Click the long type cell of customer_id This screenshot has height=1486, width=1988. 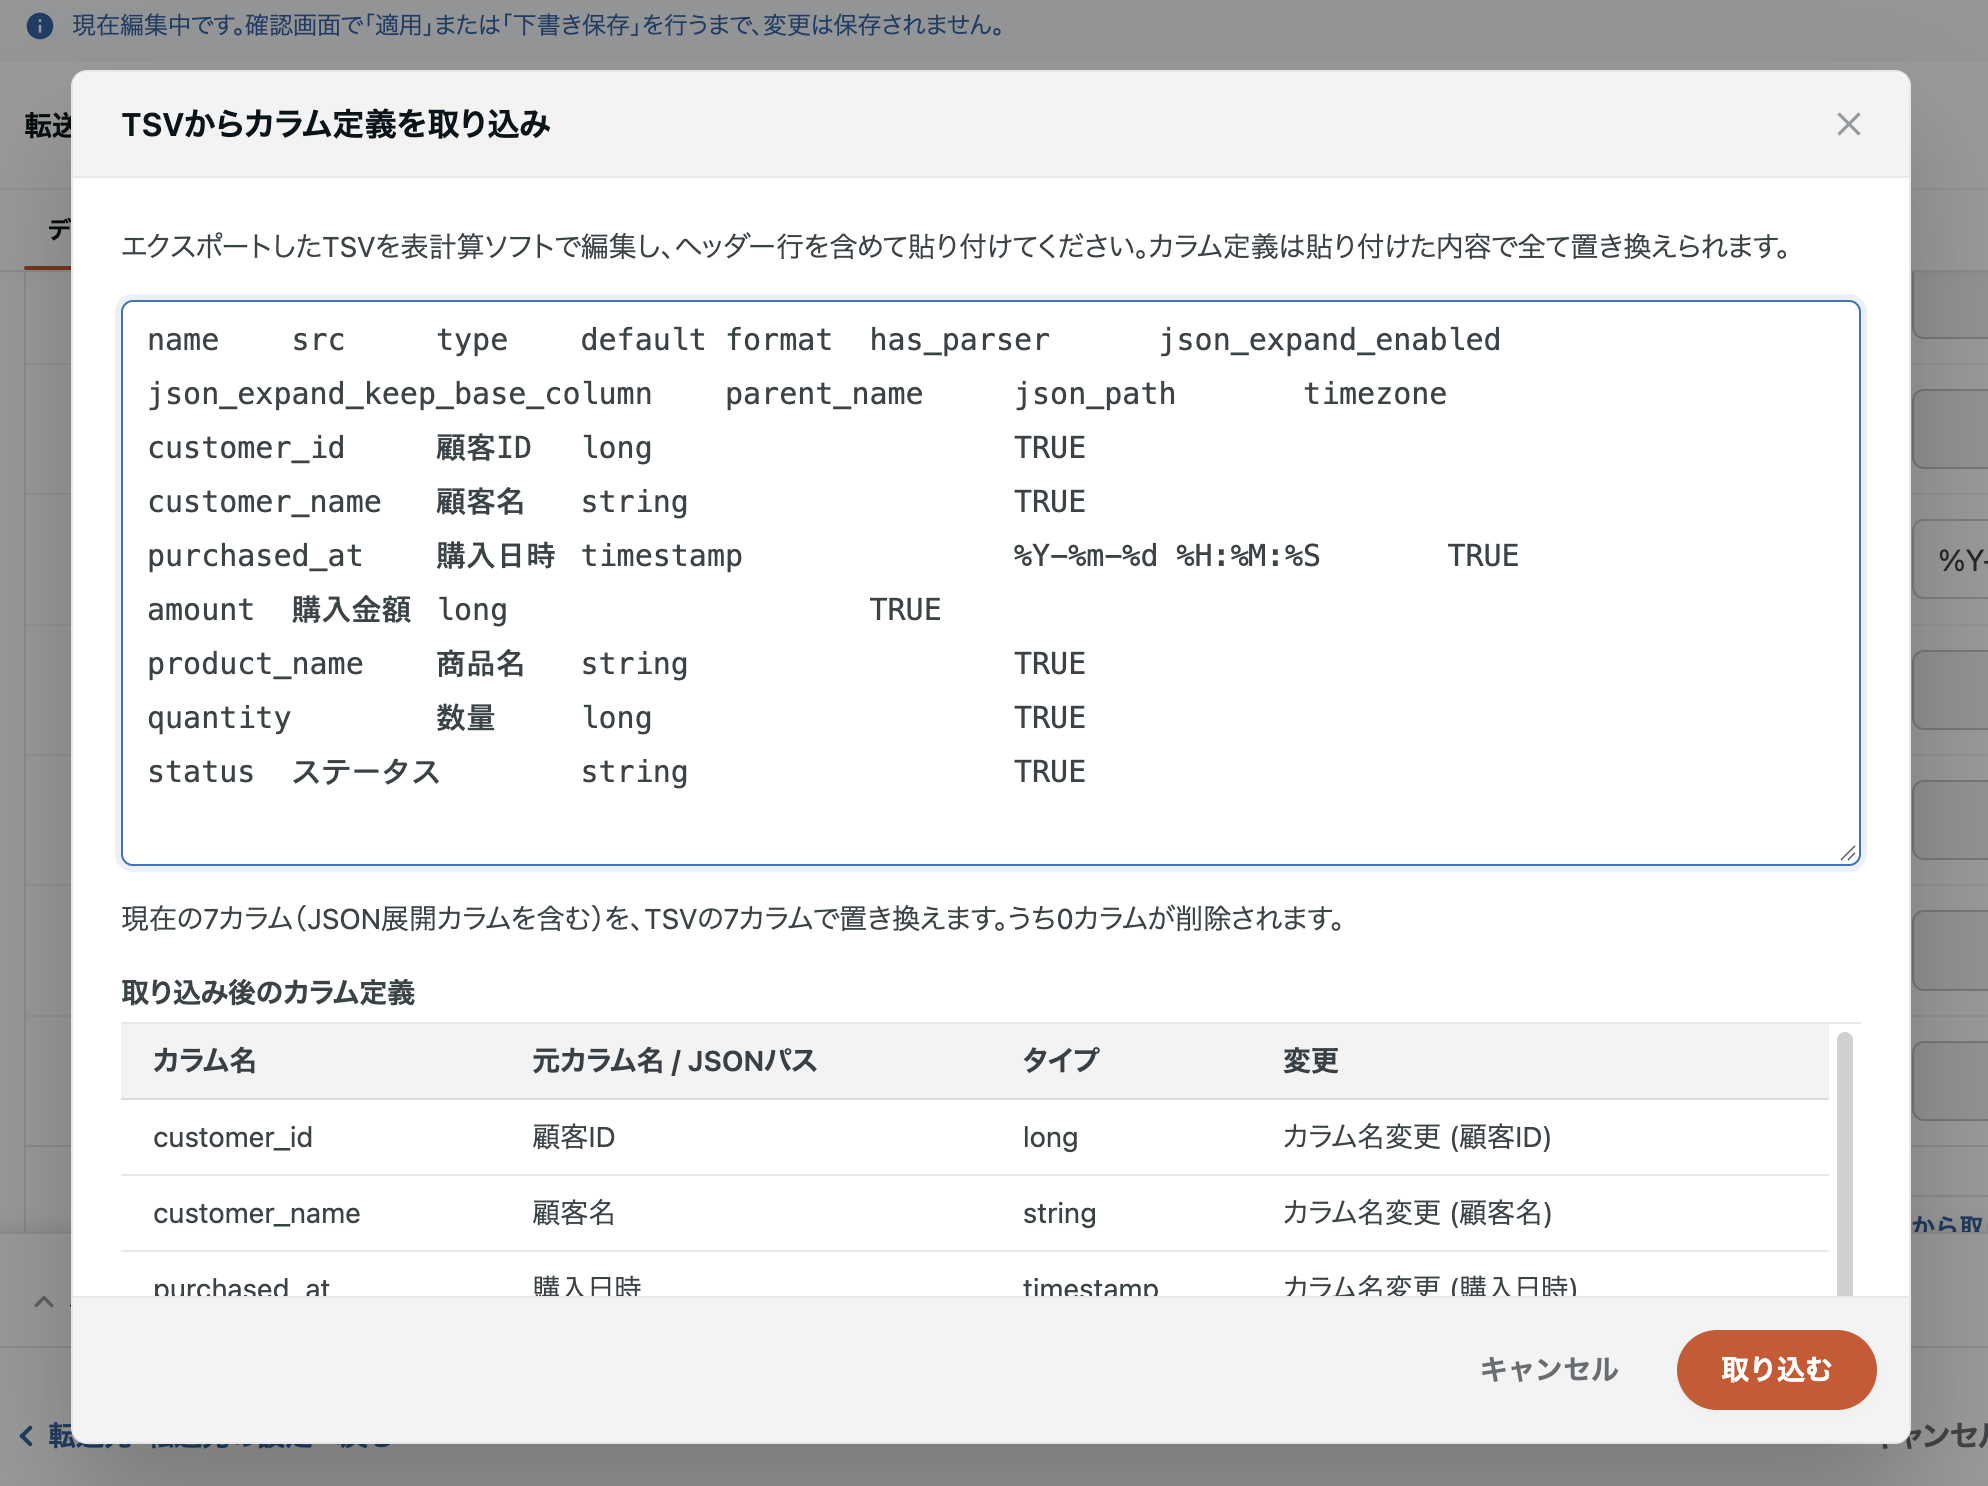click(1050, 1137)
